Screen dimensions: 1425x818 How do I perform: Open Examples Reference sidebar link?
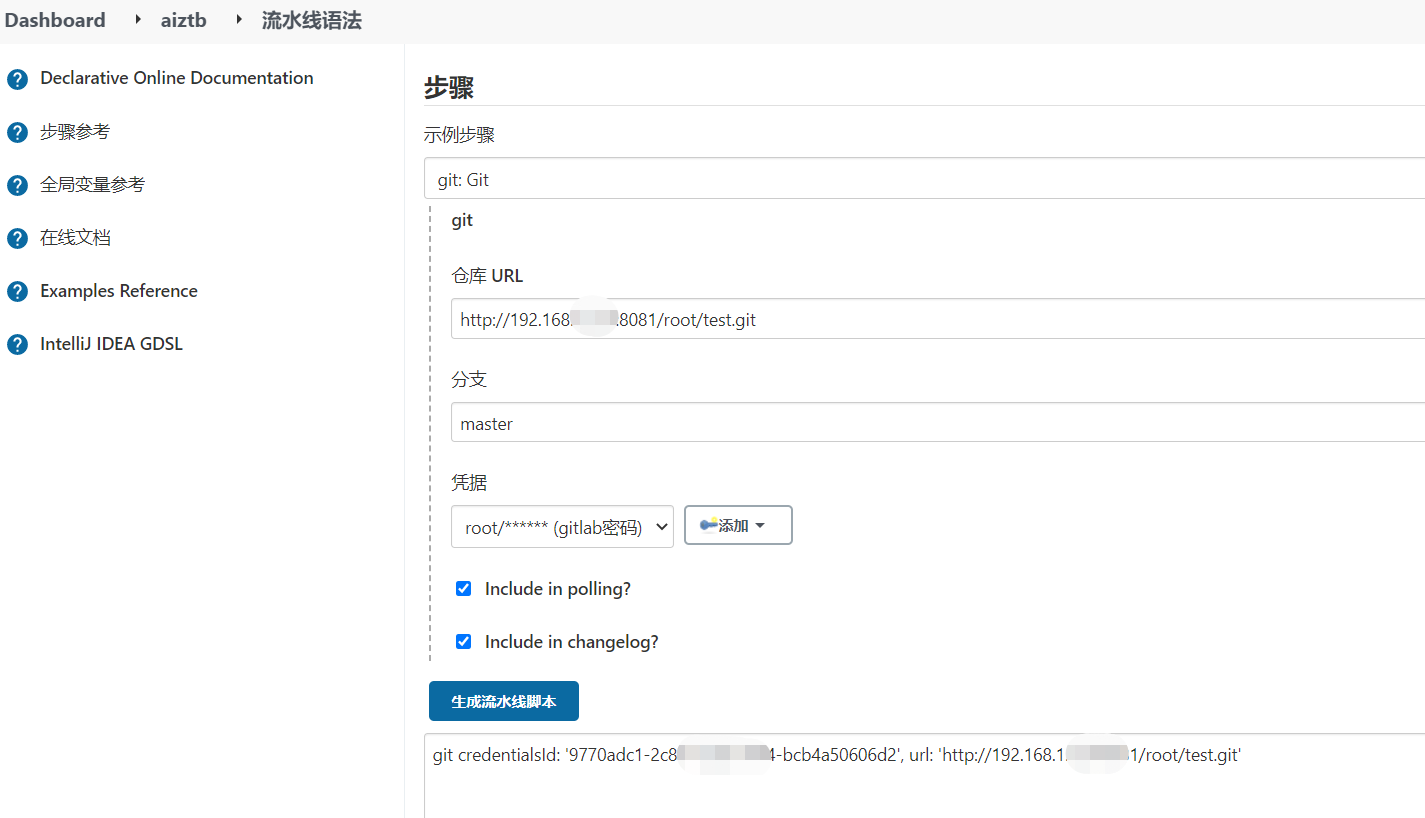click(119, 291)
